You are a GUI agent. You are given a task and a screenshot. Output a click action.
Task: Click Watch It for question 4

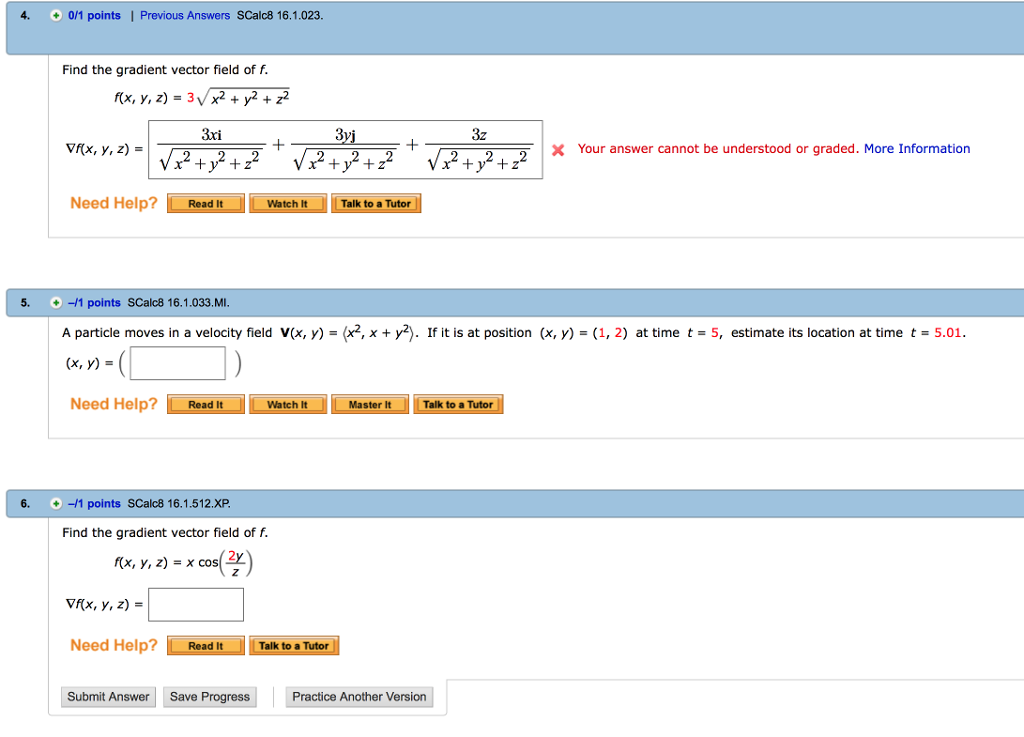287,202
